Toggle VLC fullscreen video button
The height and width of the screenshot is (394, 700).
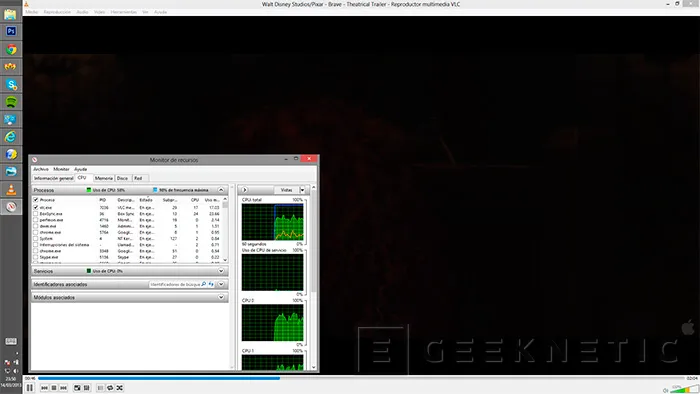tap(77, 388)
